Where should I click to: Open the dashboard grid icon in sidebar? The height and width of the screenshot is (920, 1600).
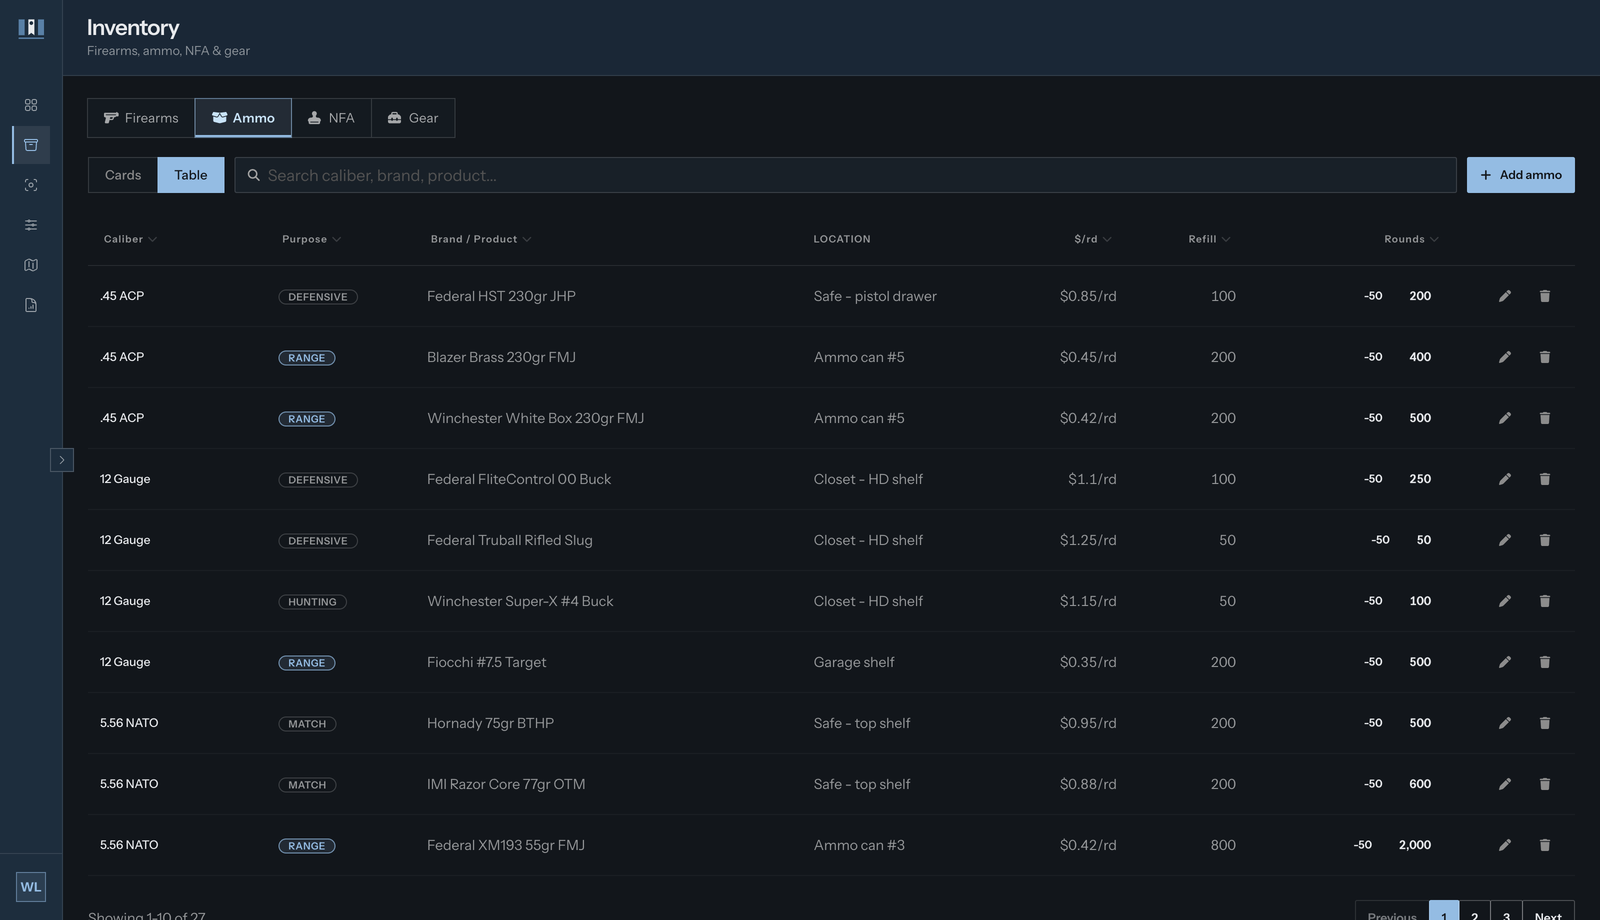point(31,105)
